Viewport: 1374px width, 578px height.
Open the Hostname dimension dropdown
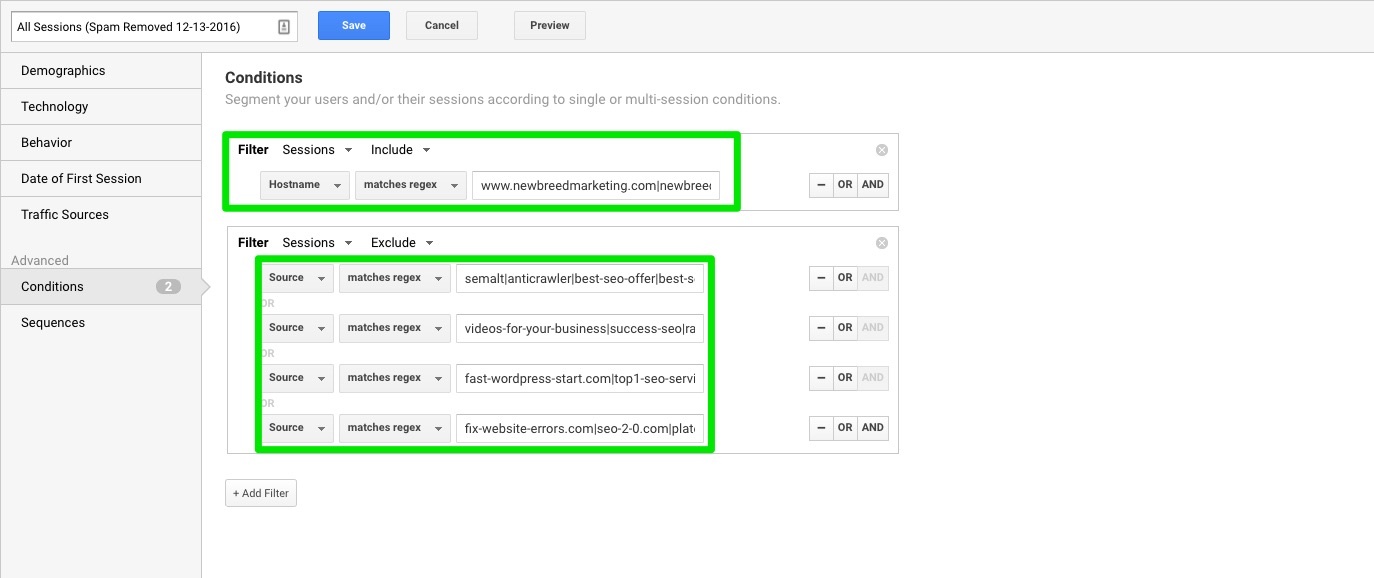point(305,185)
